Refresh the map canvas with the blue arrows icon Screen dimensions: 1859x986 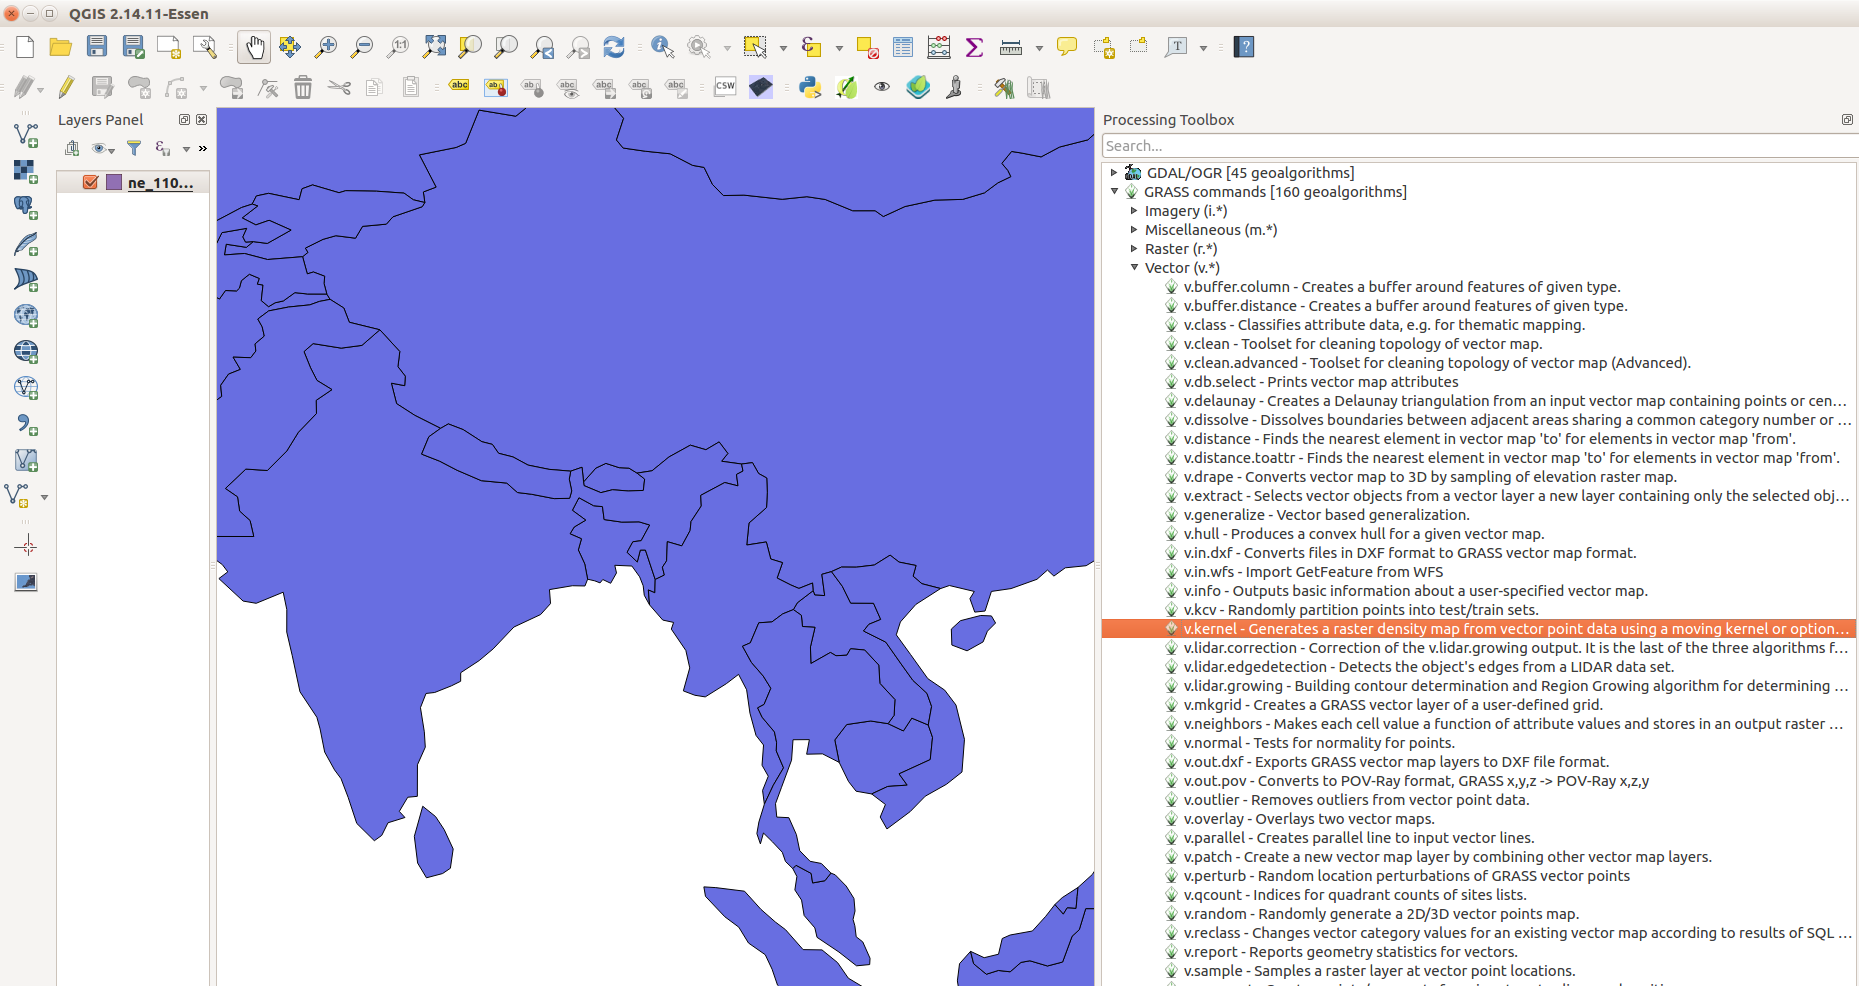coord(614,47)
